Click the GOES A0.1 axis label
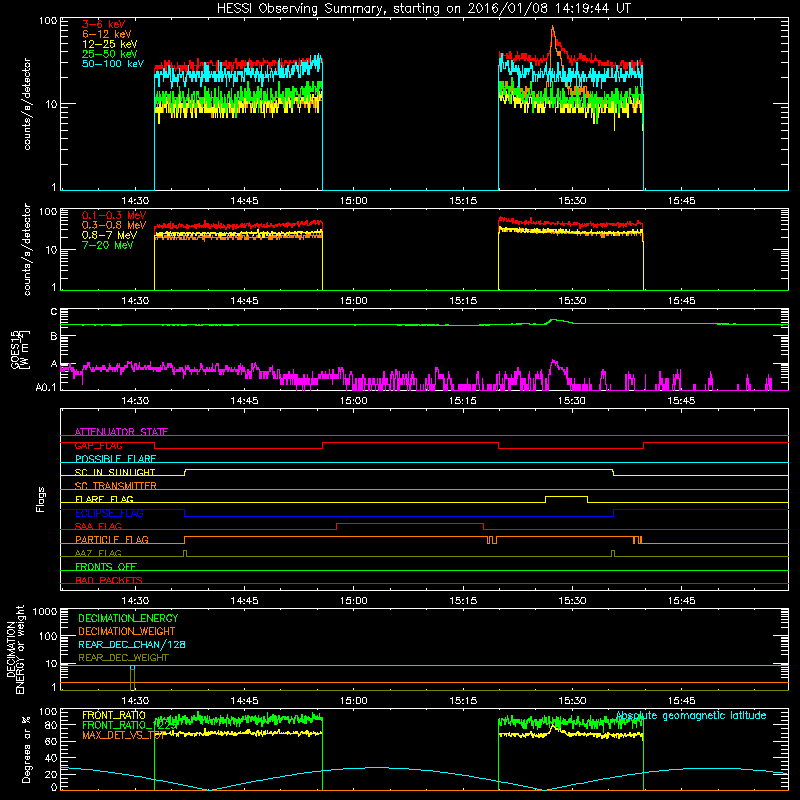 point(45,387)
